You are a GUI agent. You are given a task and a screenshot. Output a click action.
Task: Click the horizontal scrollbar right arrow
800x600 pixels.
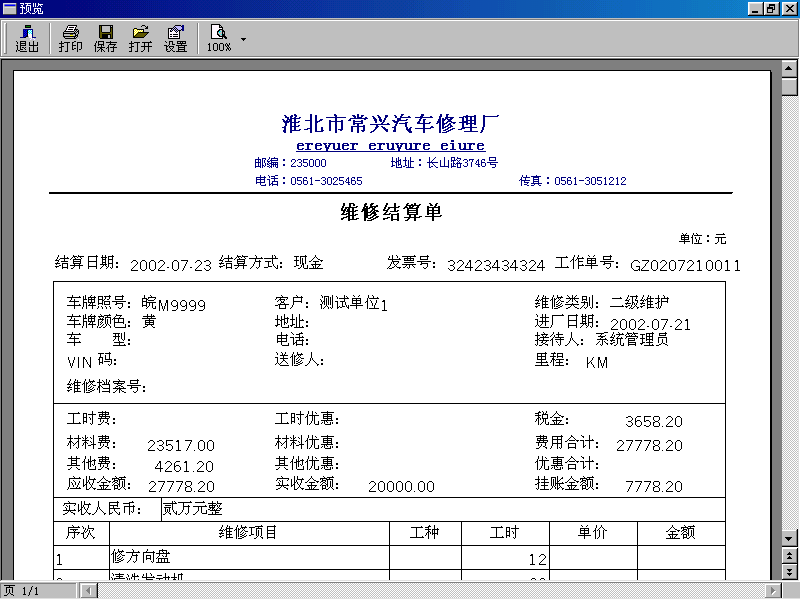point(773,591)
